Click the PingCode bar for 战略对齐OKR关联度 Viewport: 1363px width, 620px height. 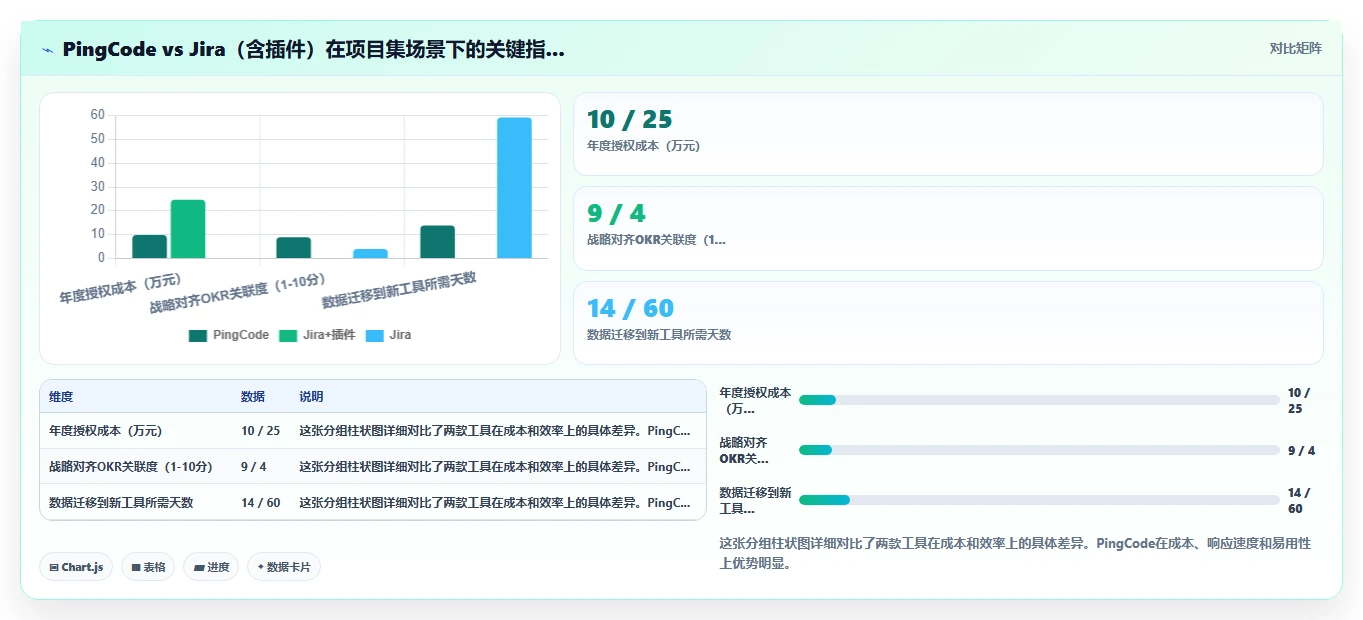tap(294, 248)
